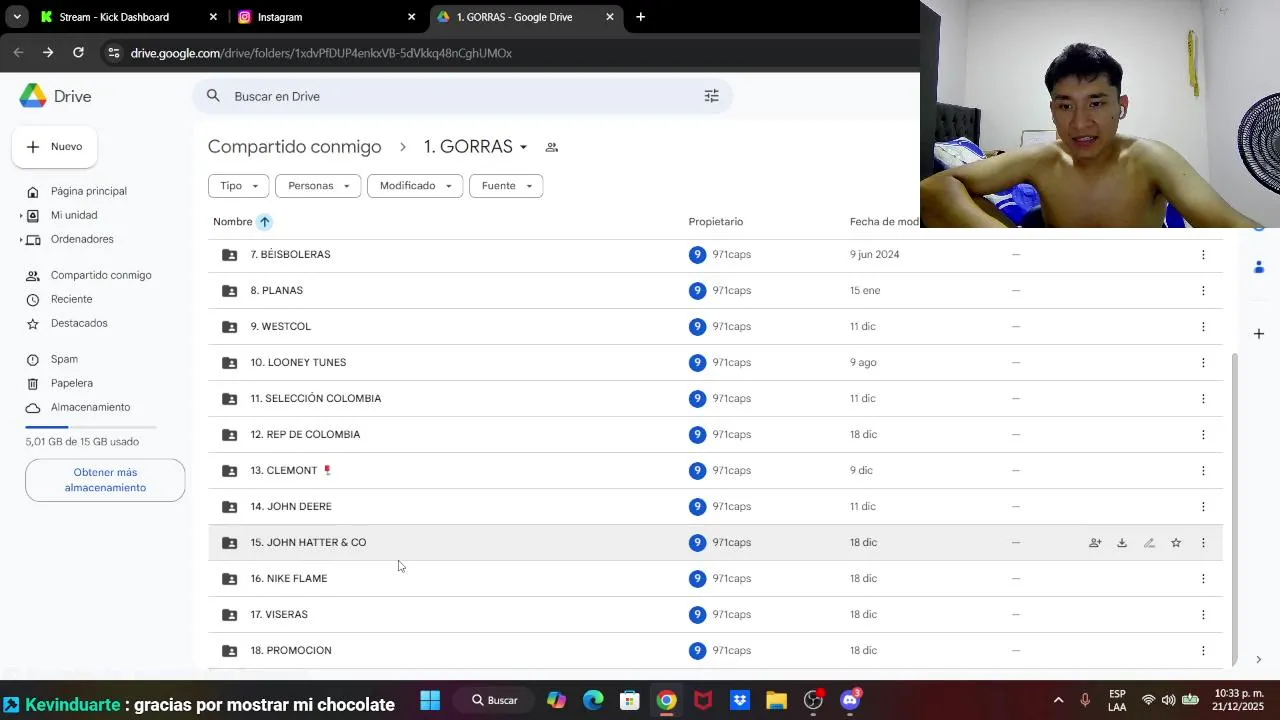Open Papelera in sidebar
Viewport: 1280px width, 720px height.
pos(72,383)
